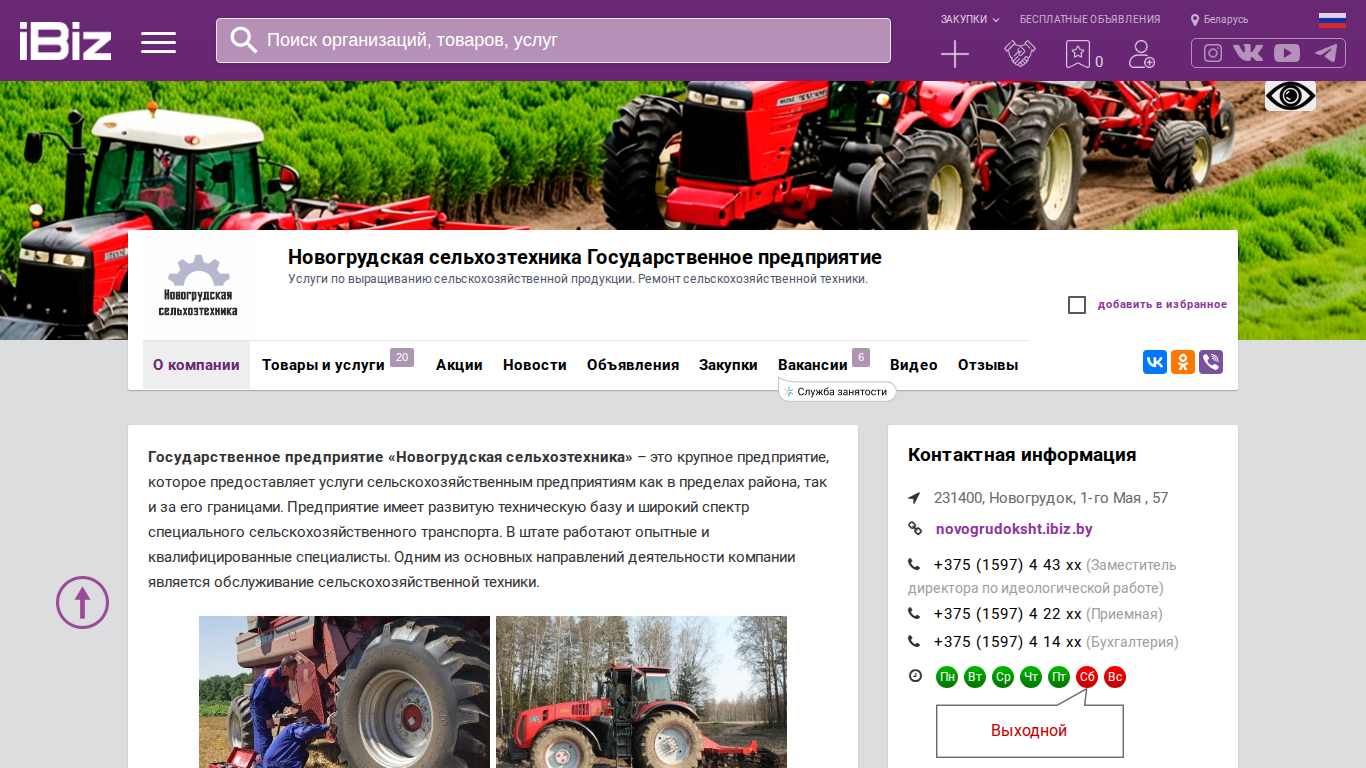The height and width of the screenshot is (768, 1366).
Task: Open iBiz YouTube channel
Action: 1287,53
